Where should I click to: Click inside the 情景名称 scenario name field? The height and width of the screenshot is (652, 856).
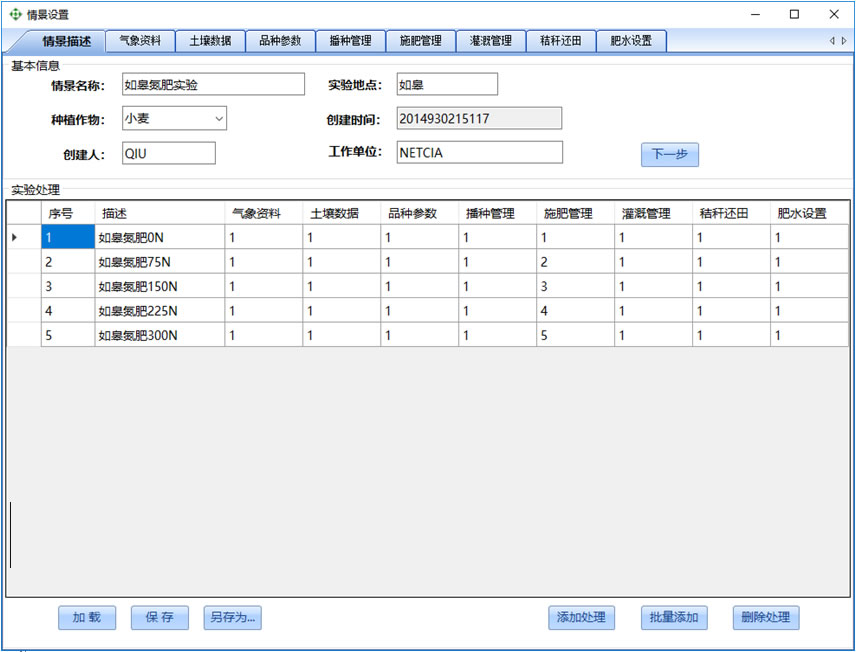click(212, 84)
